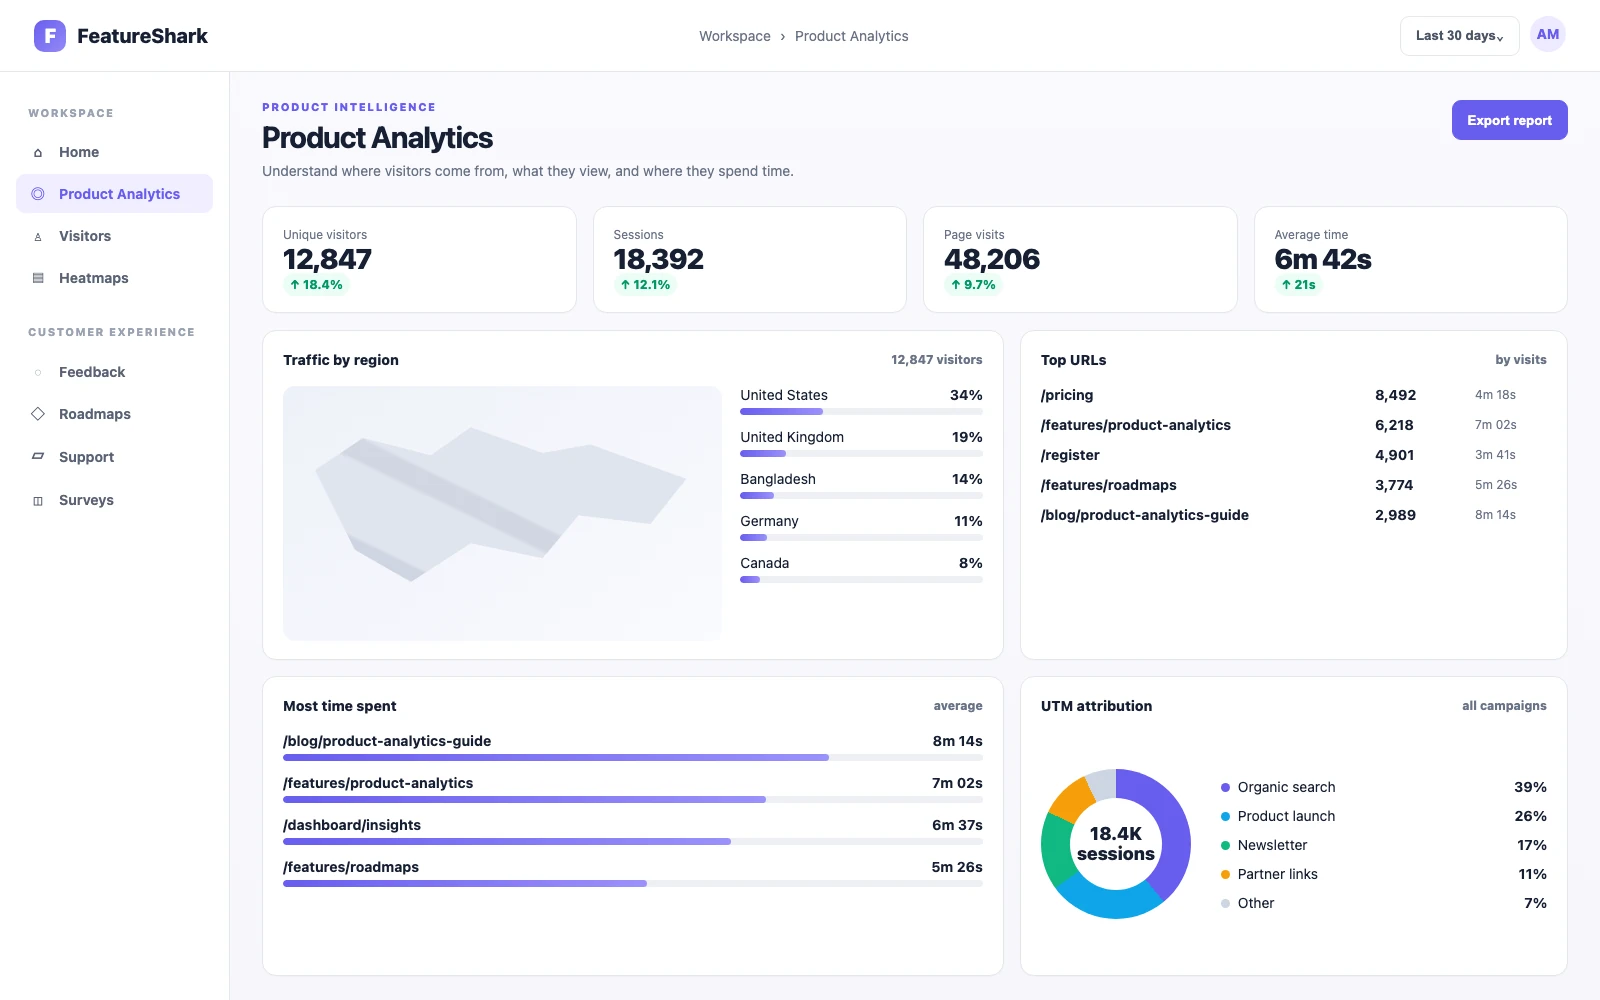
Task: Navigate to Roadmaps
Action: coord(114,414)
